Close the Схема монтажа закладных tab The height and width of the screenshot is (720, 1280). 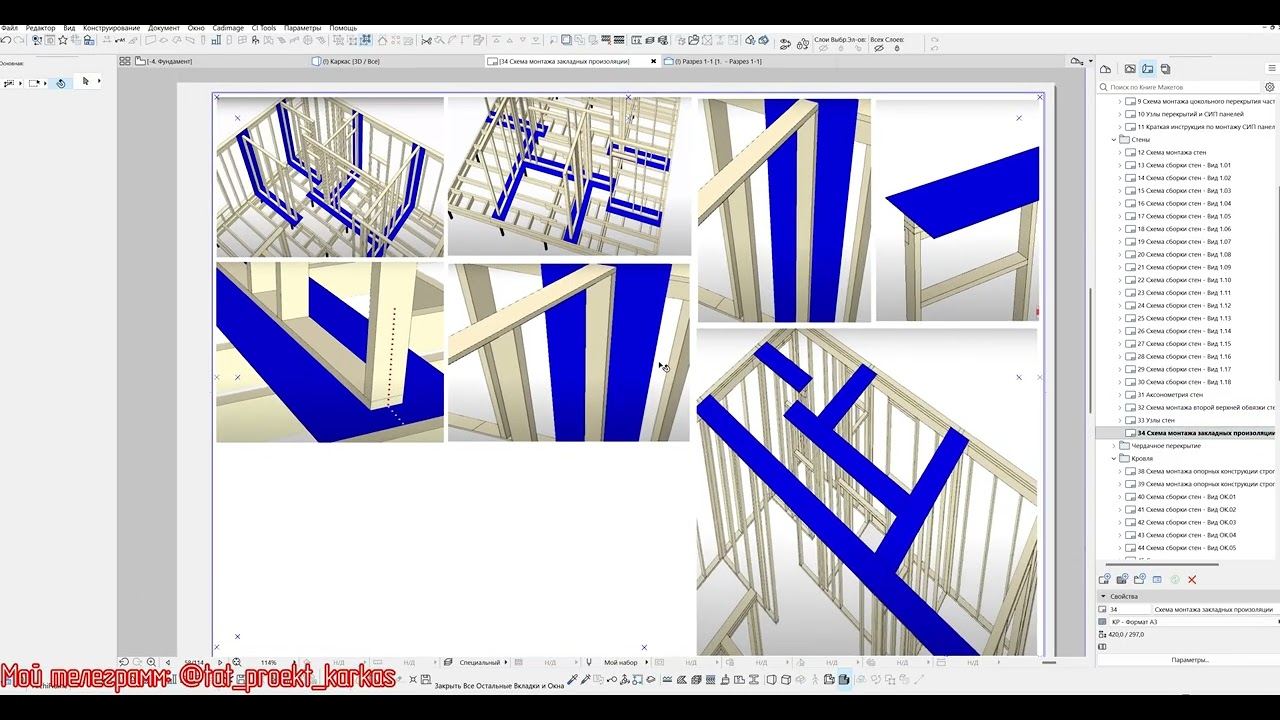[654, 61]
